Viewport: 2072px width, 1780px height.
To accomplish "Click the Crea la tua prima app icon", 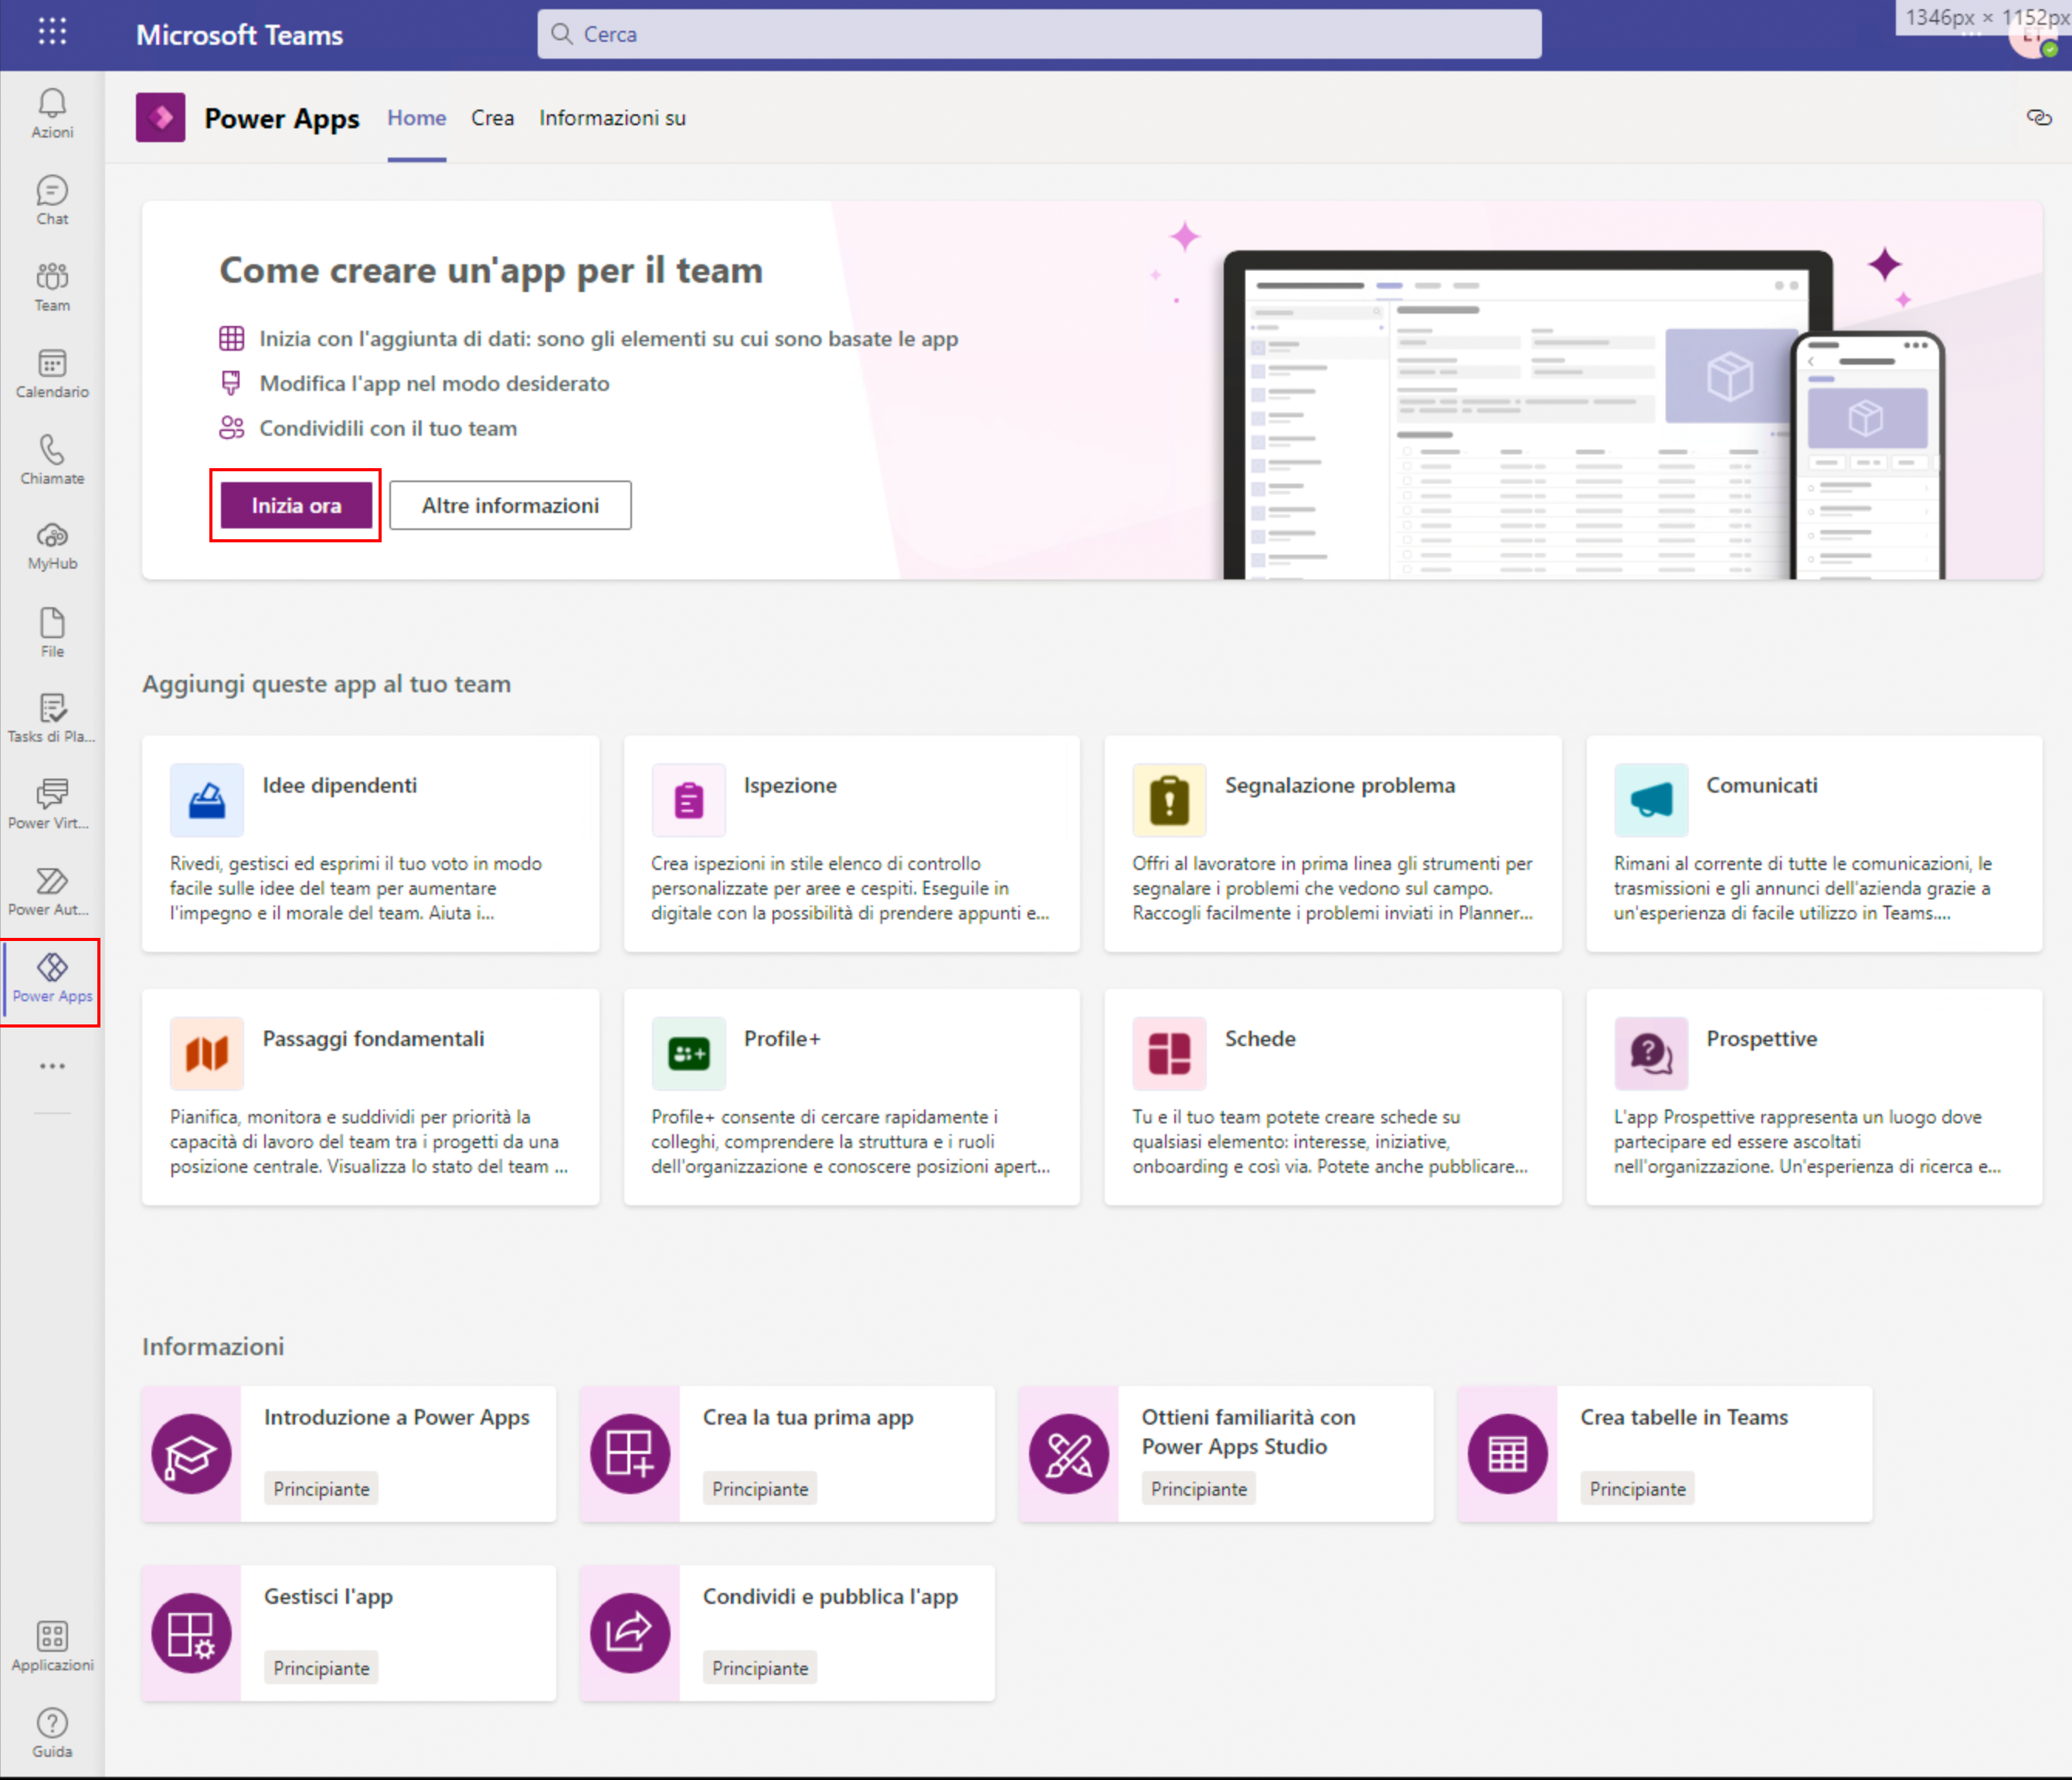I will click(x=630, y=1455).
